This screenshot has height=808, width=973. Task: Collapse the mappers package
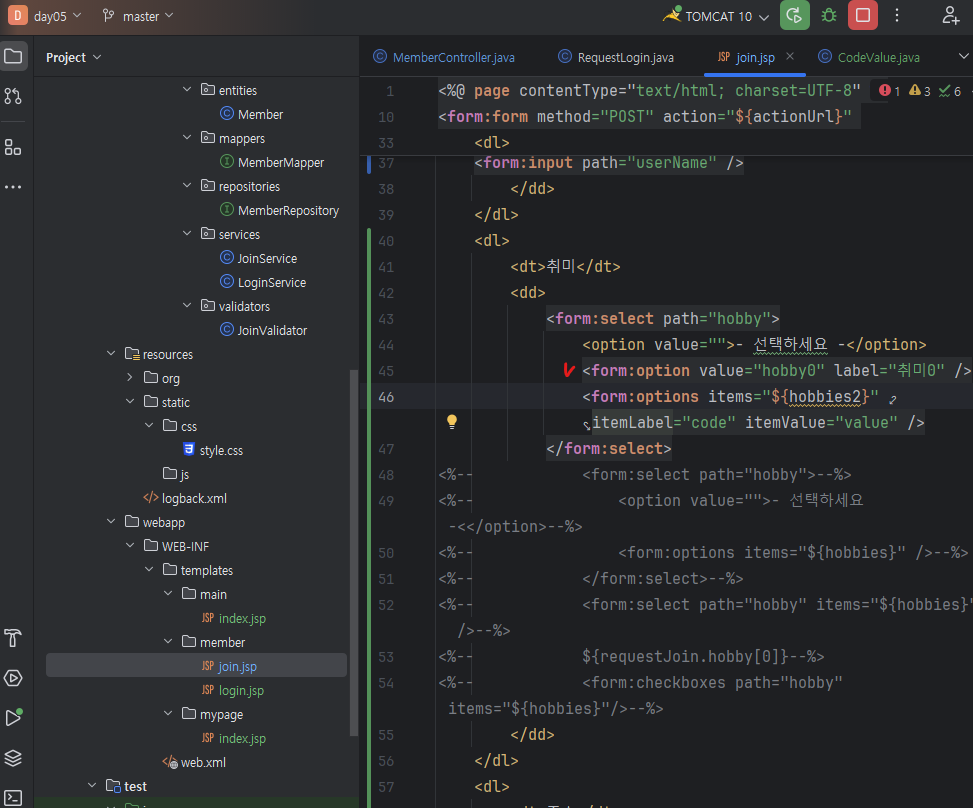(187, 137)
